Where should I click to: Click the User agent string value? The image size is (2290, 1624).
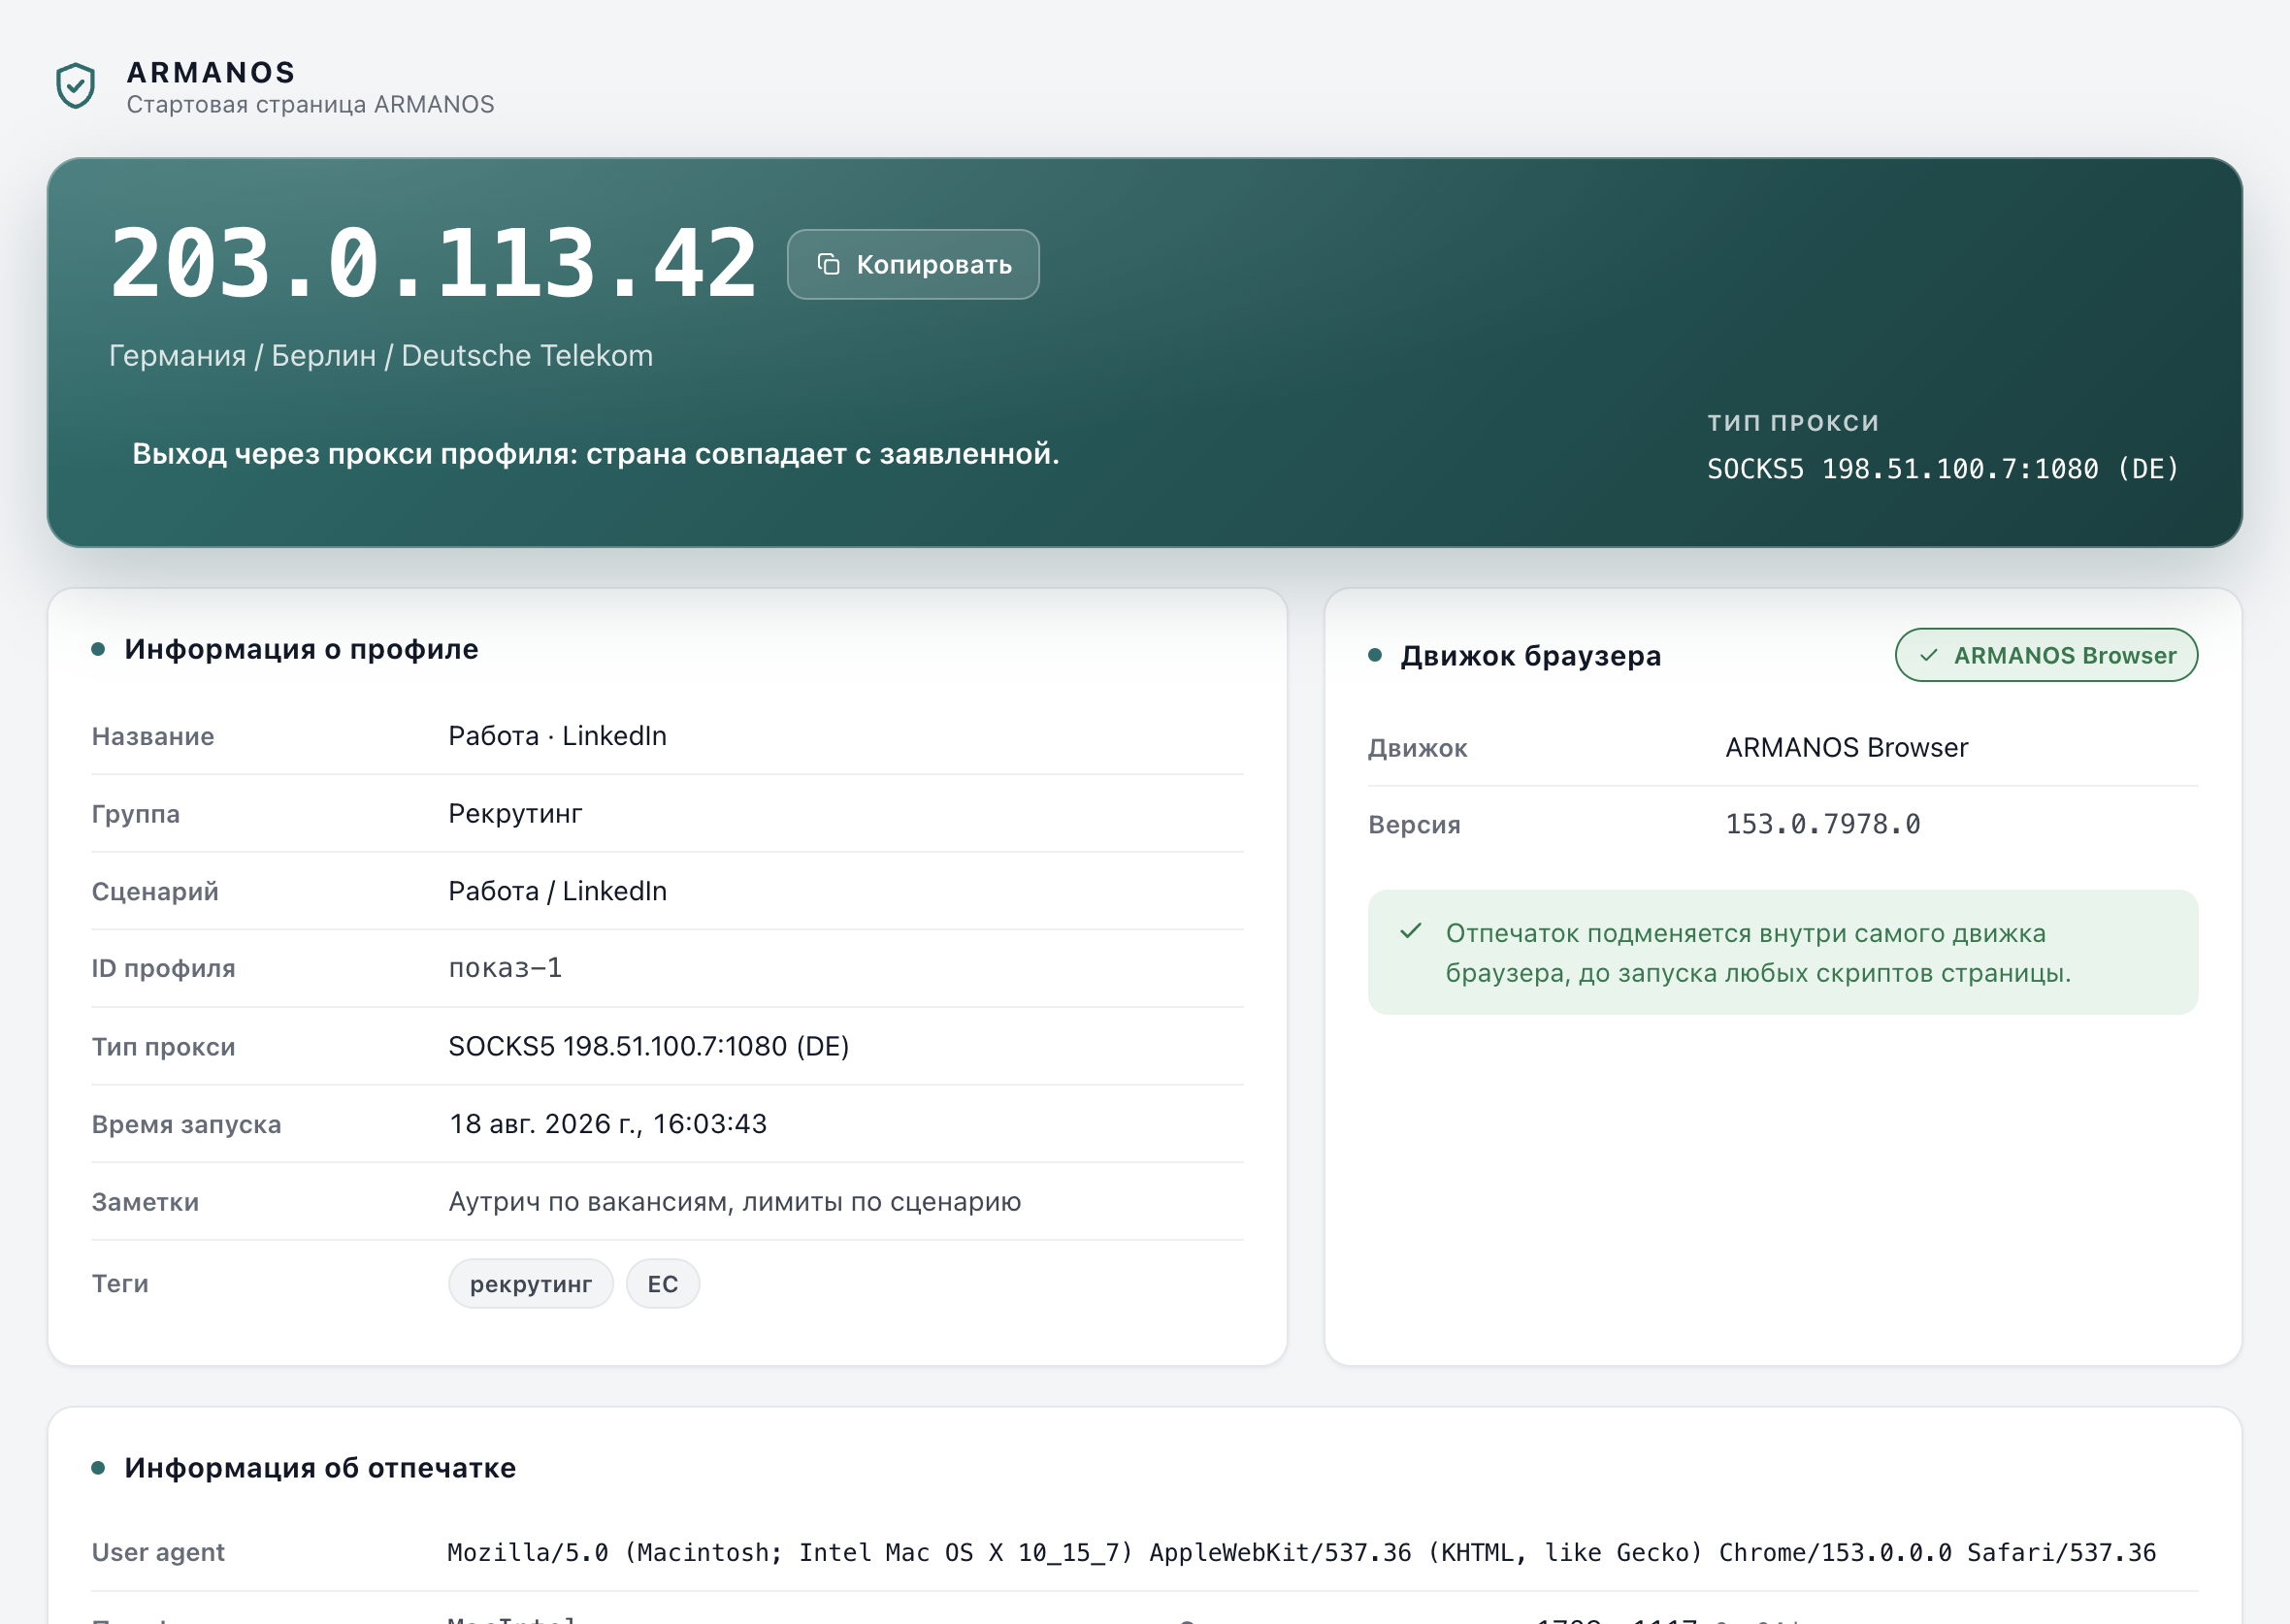point(1301,1552)
